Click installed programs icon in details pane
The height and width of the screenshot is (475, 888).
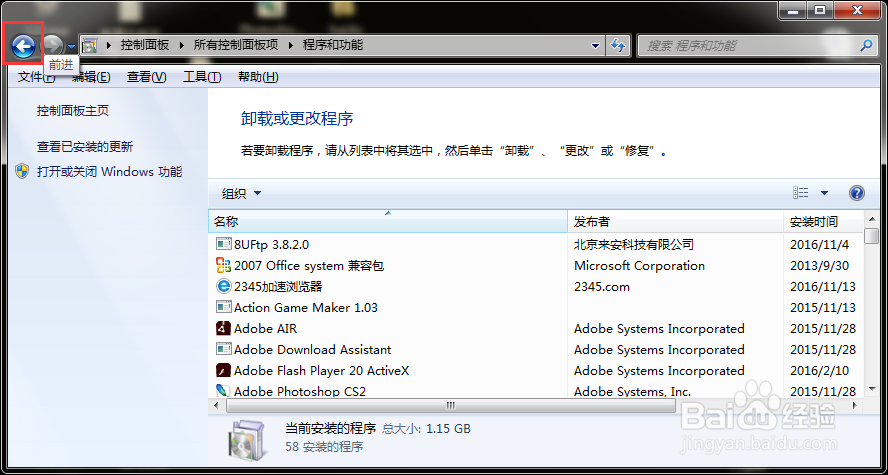[x=246, y=441]
